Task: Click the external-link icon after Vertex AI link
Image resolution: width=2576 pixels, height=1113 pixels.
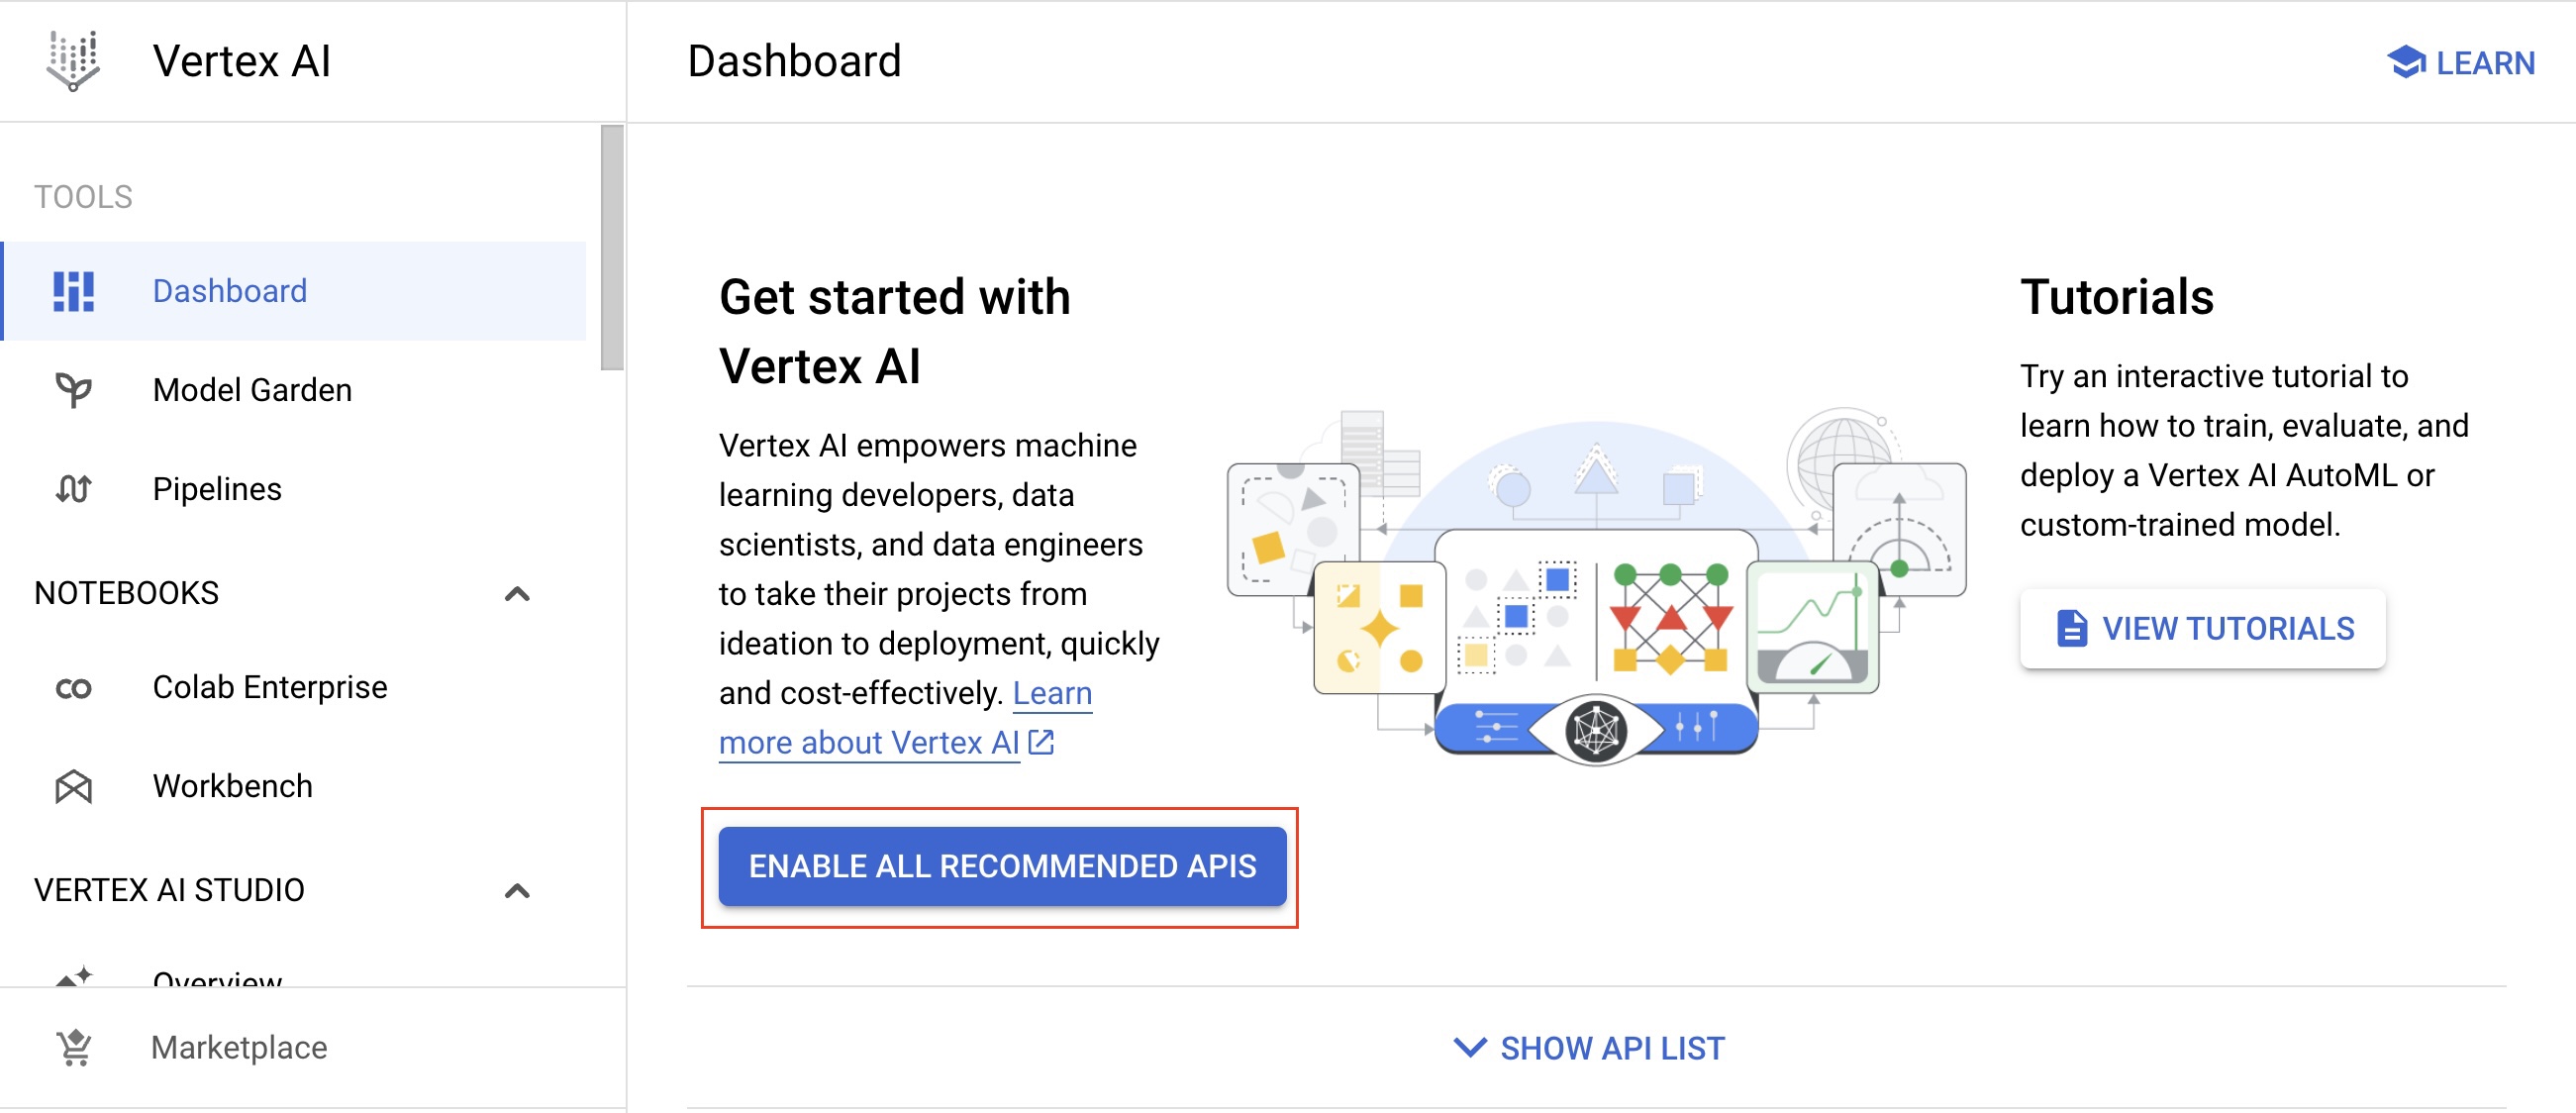Action: point(1041,742)
